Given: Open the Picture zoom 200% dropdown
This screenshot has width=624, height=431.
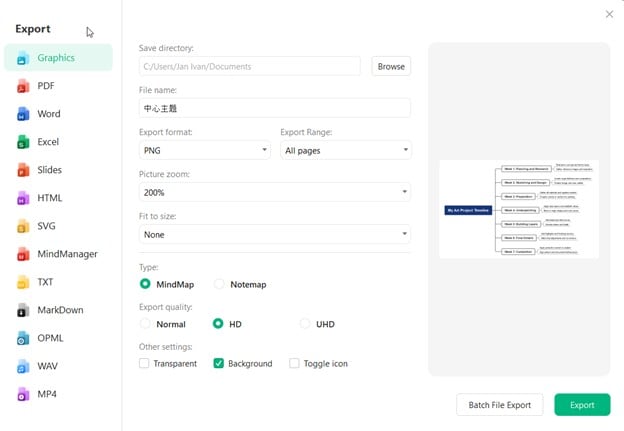Looking at the screenshot, I should point(275,192).
